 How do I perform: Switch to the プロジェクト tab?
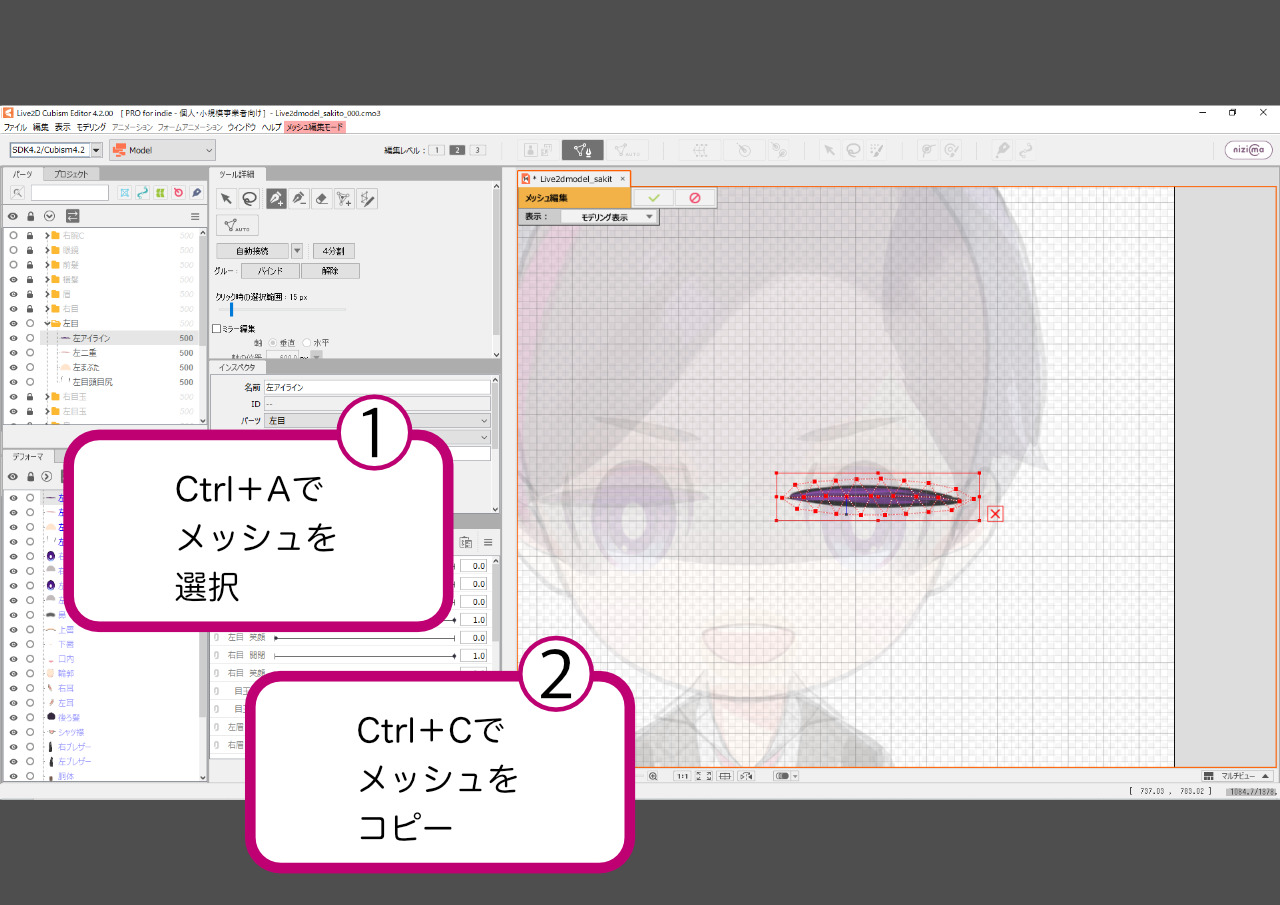pos(70,174)
